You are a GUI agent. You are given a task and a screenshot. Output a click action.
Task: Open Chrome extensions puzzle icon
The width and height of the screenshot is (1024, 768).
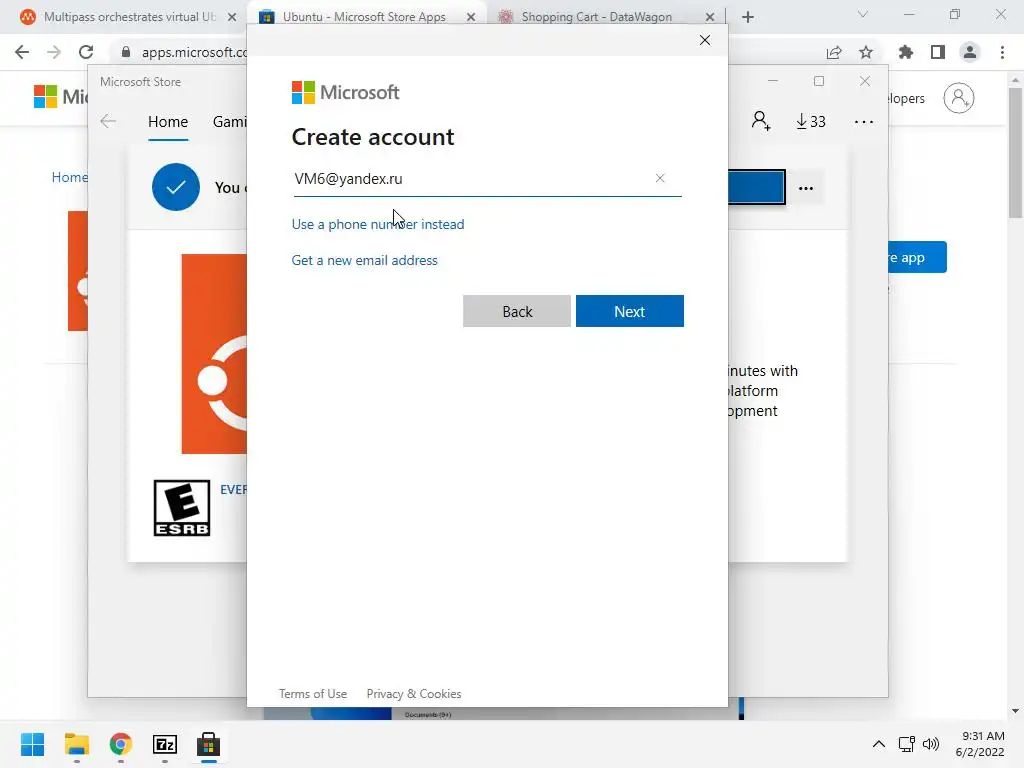pyautogui.click(x=906, y=52)
